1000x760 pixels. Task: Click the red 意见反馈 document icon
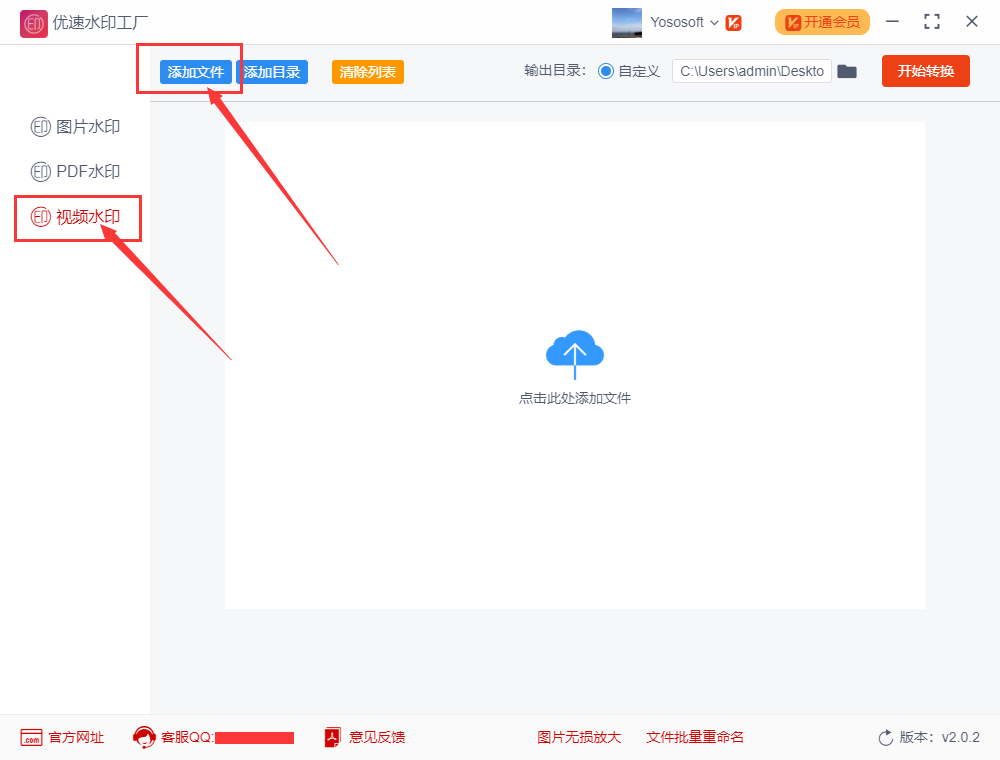pyautogui.click(x=330, y=737)
